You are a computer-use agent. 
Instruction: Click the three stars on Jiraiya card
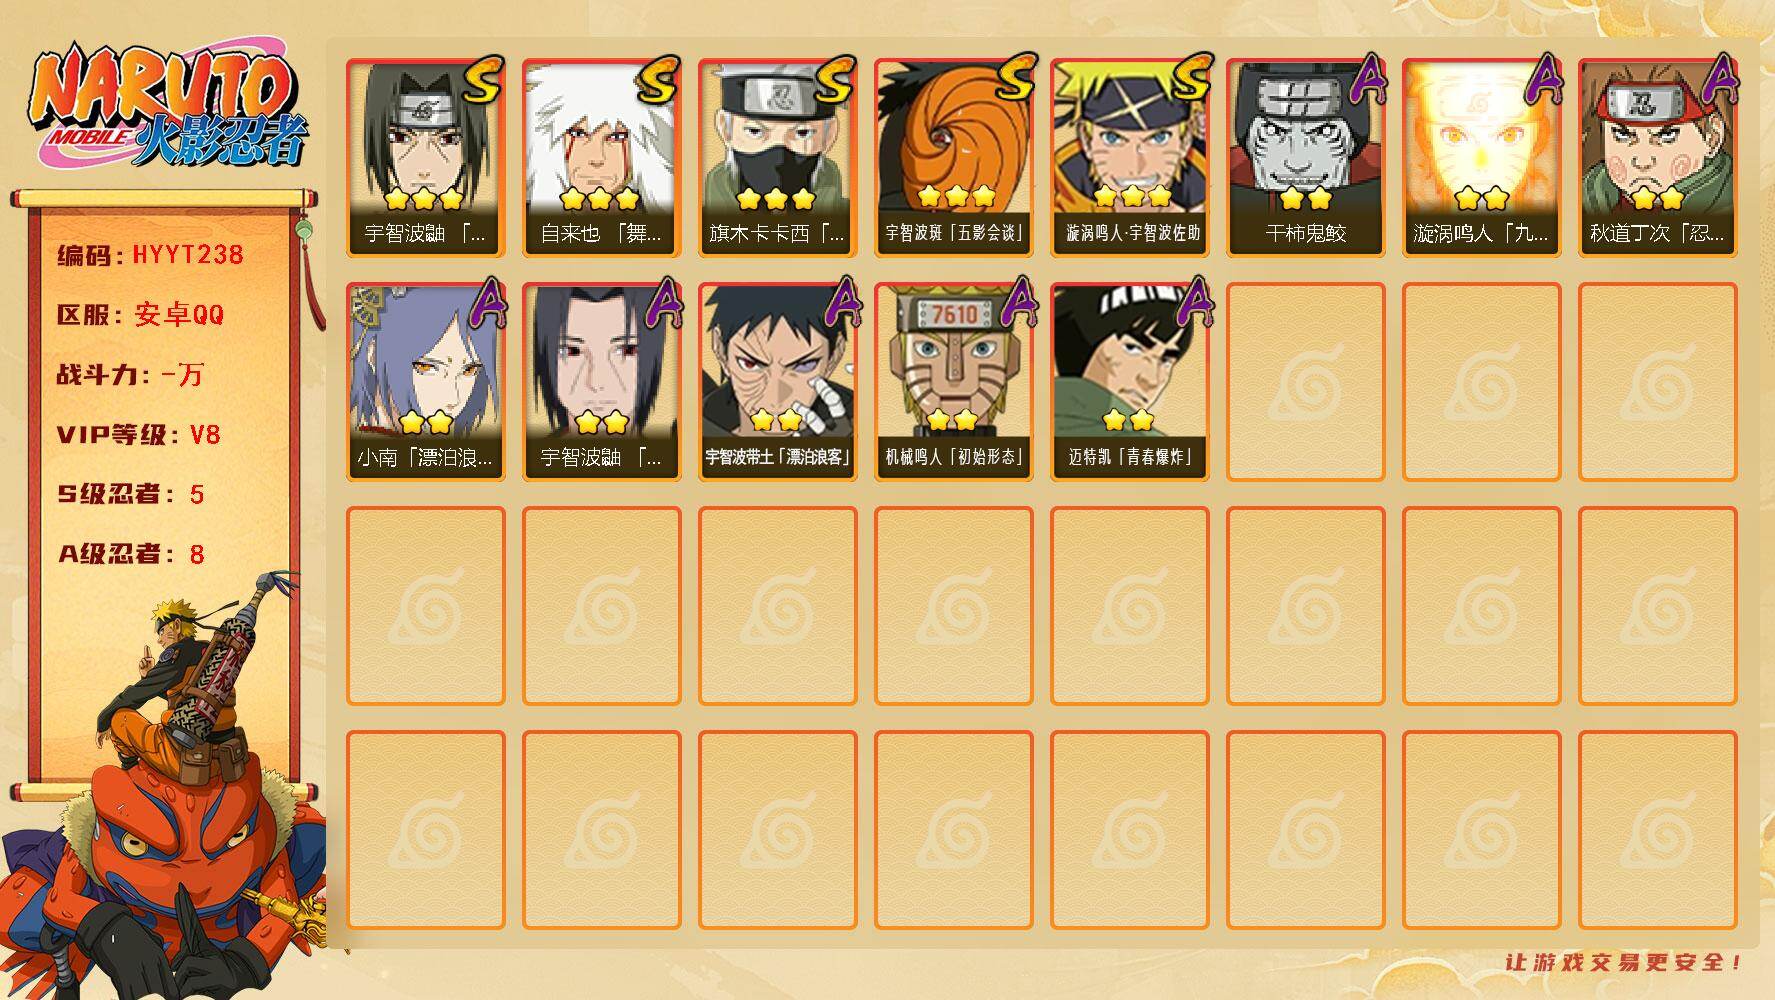600,198
